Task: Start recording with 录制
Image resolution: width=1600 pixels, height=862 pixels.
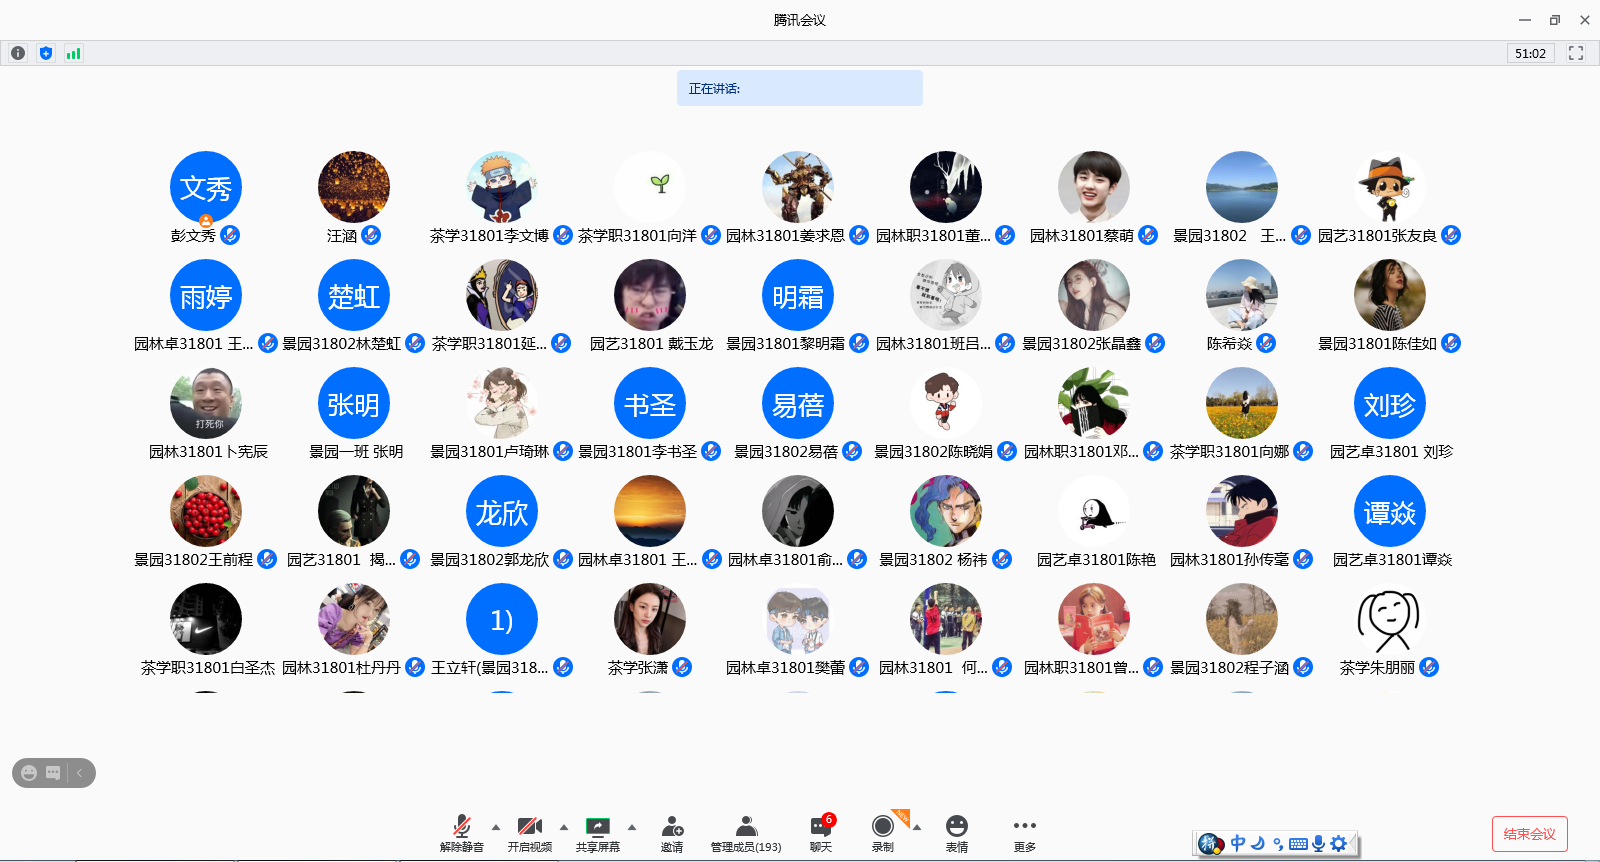Action: [882, 832]
